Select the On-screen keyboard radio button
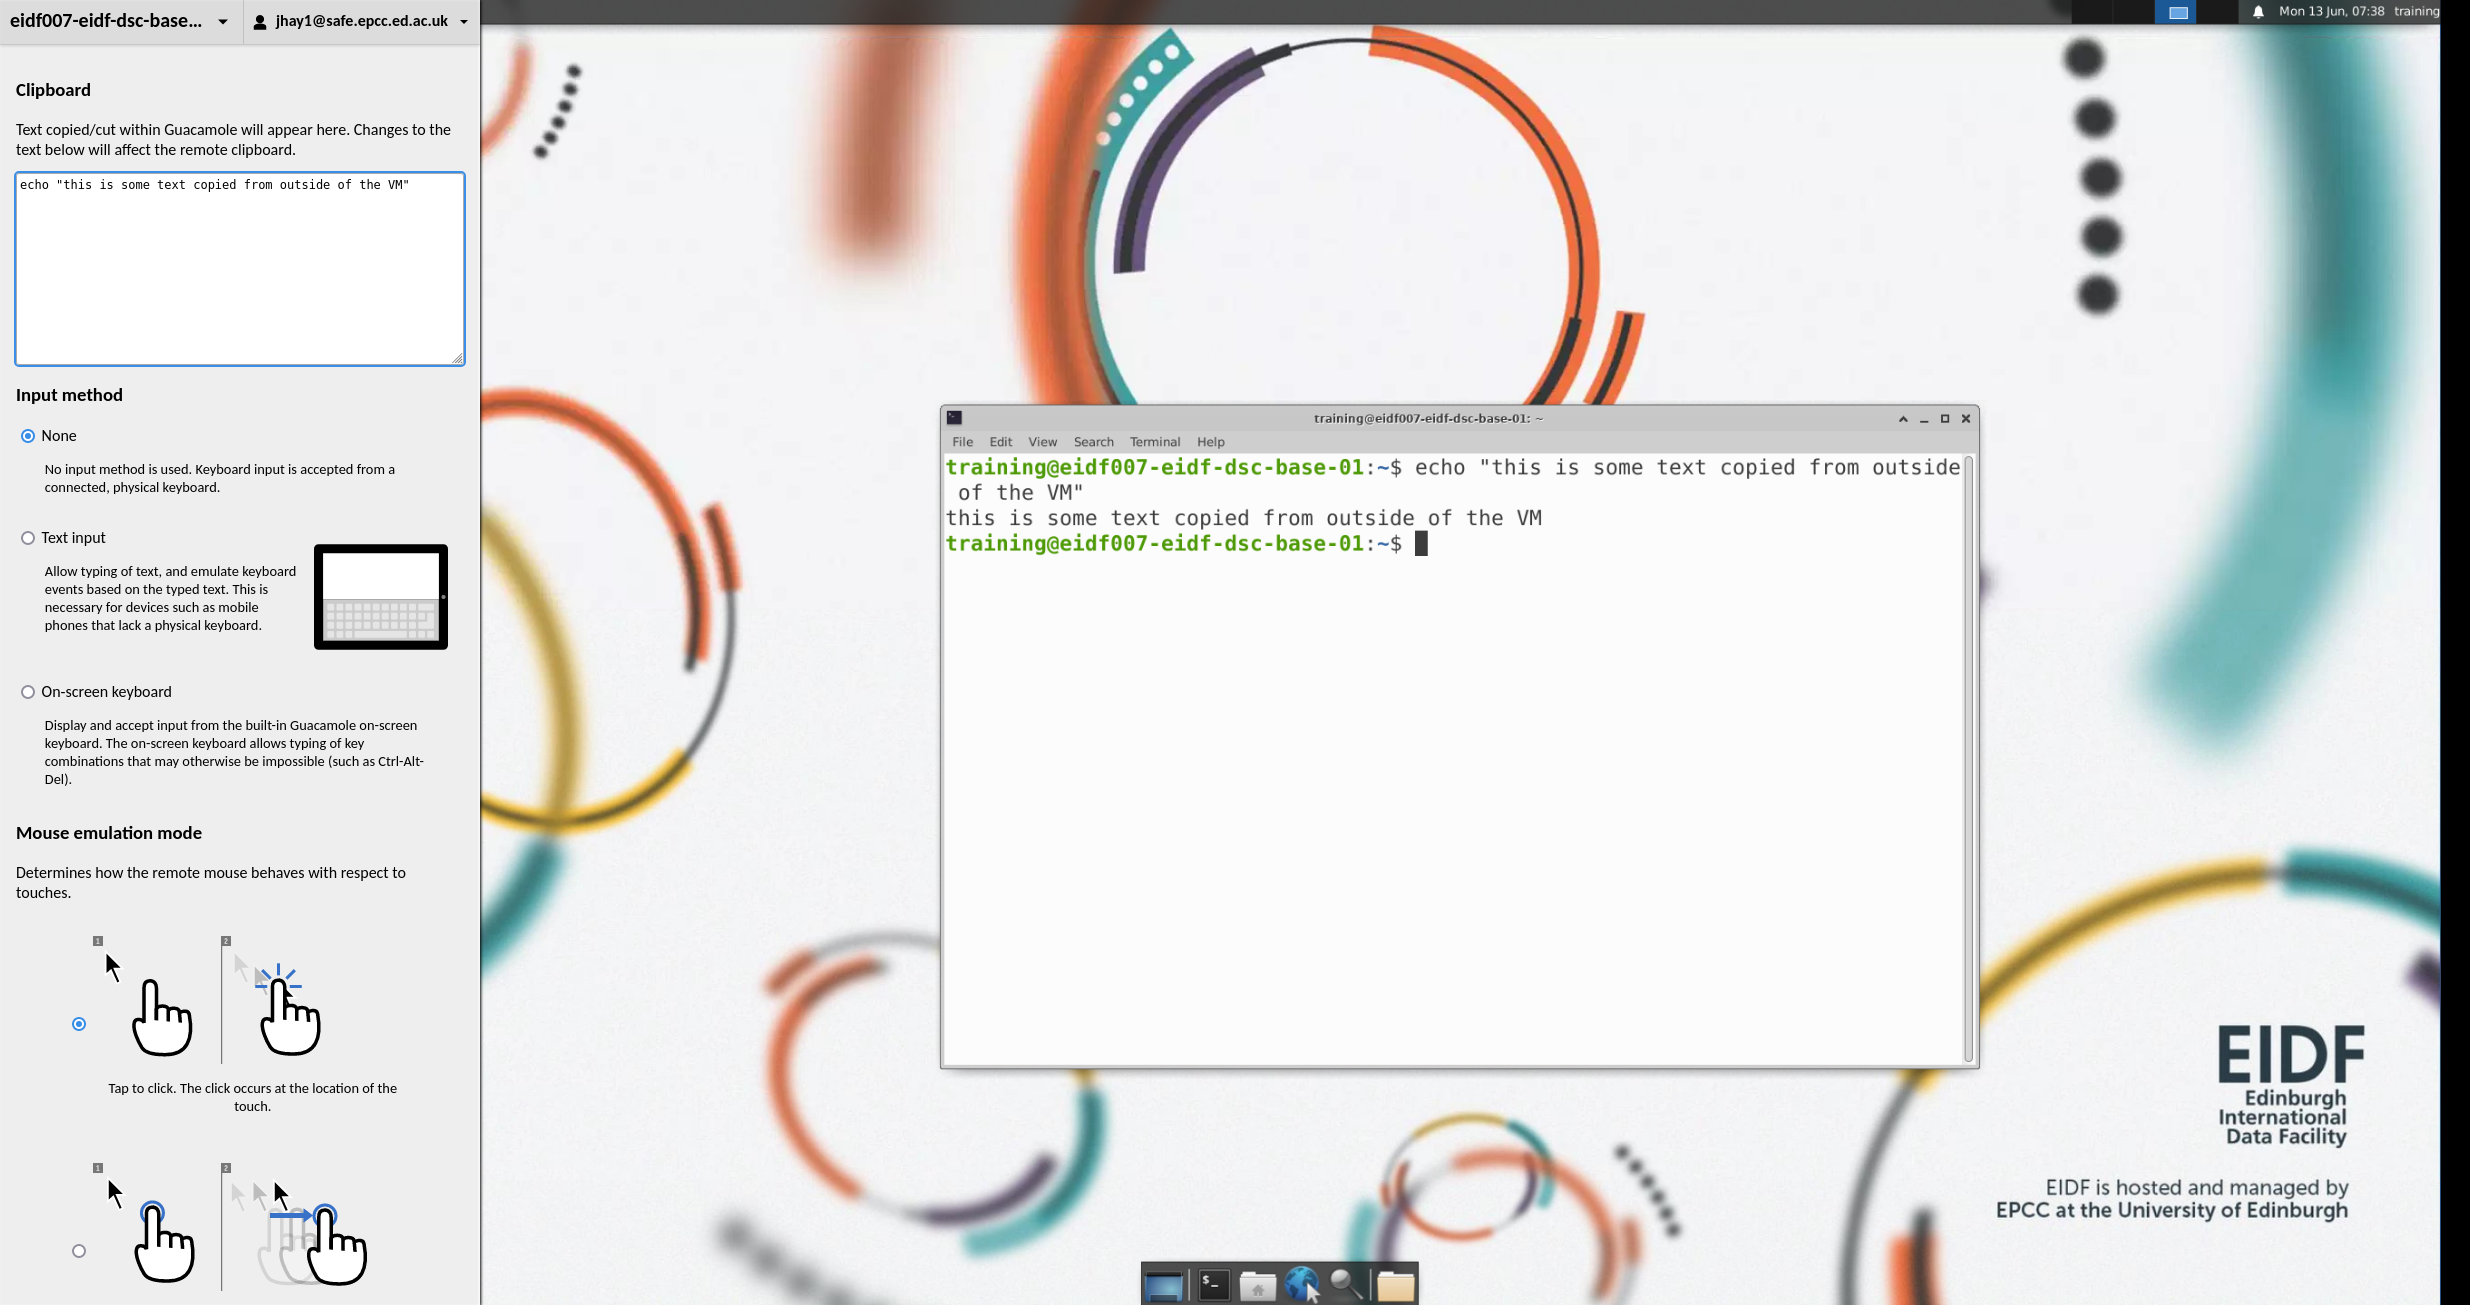Viewport: 2470px width, 1305px height. (x=28, y=692)
